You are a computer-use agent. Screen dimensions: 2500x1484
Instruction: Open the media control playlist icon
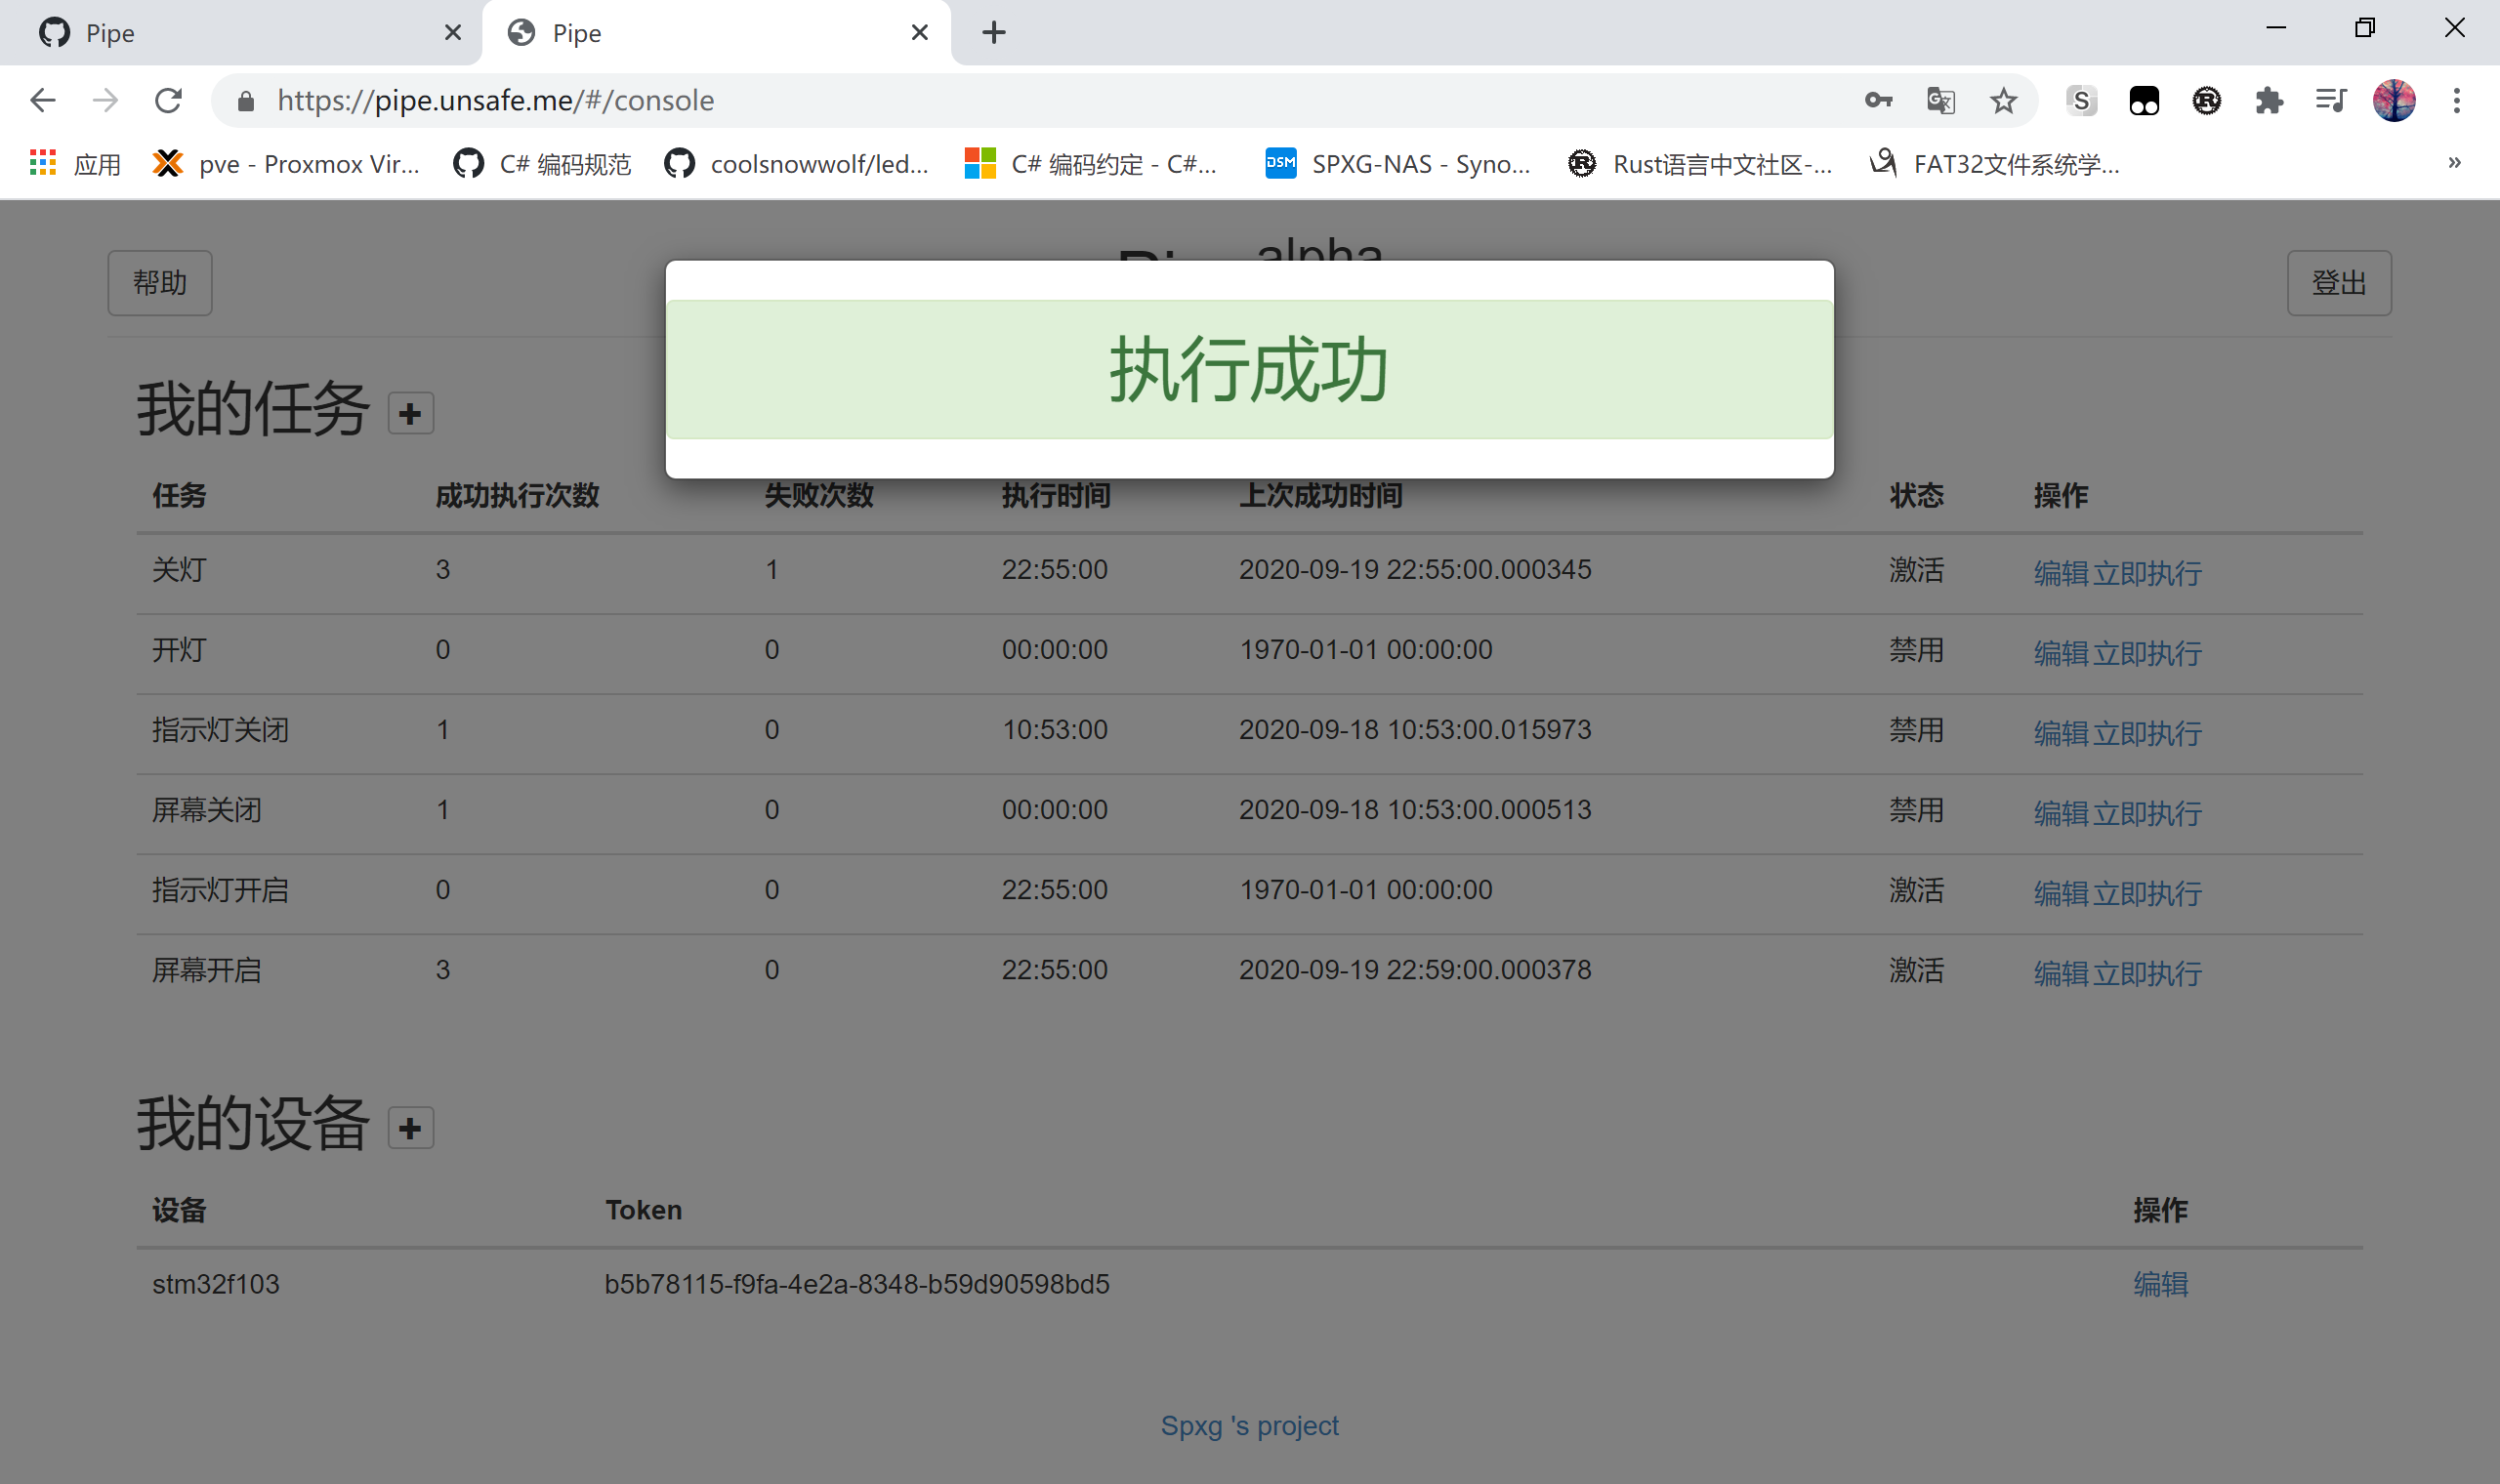pyautogui.click(x=2331, y=100)
